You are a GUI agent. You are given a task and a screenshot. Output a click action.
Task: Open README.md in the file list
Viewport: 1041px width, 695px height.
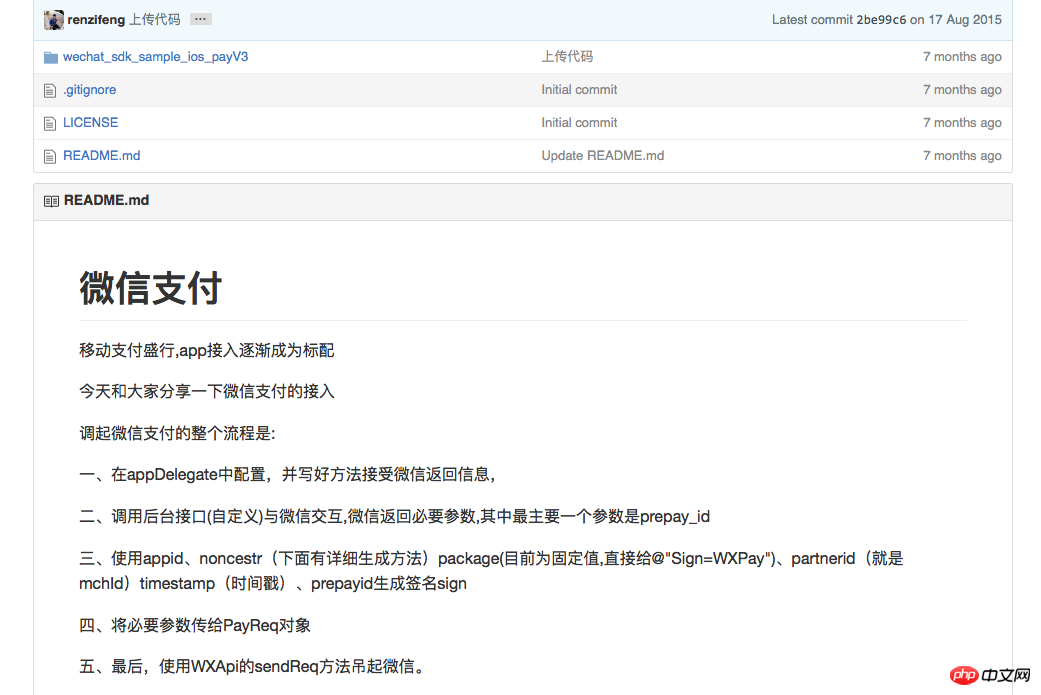pyautogui.click(x=102, y=156)
